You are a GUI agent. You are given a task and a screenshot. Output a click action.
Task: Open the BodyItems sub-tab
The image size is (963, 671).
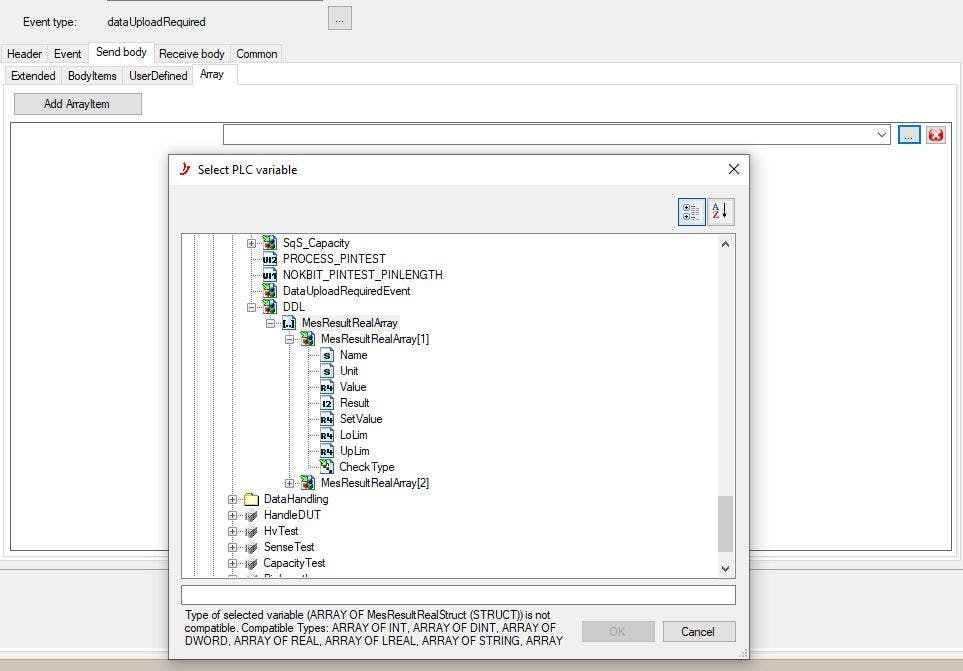pos(92,76)
